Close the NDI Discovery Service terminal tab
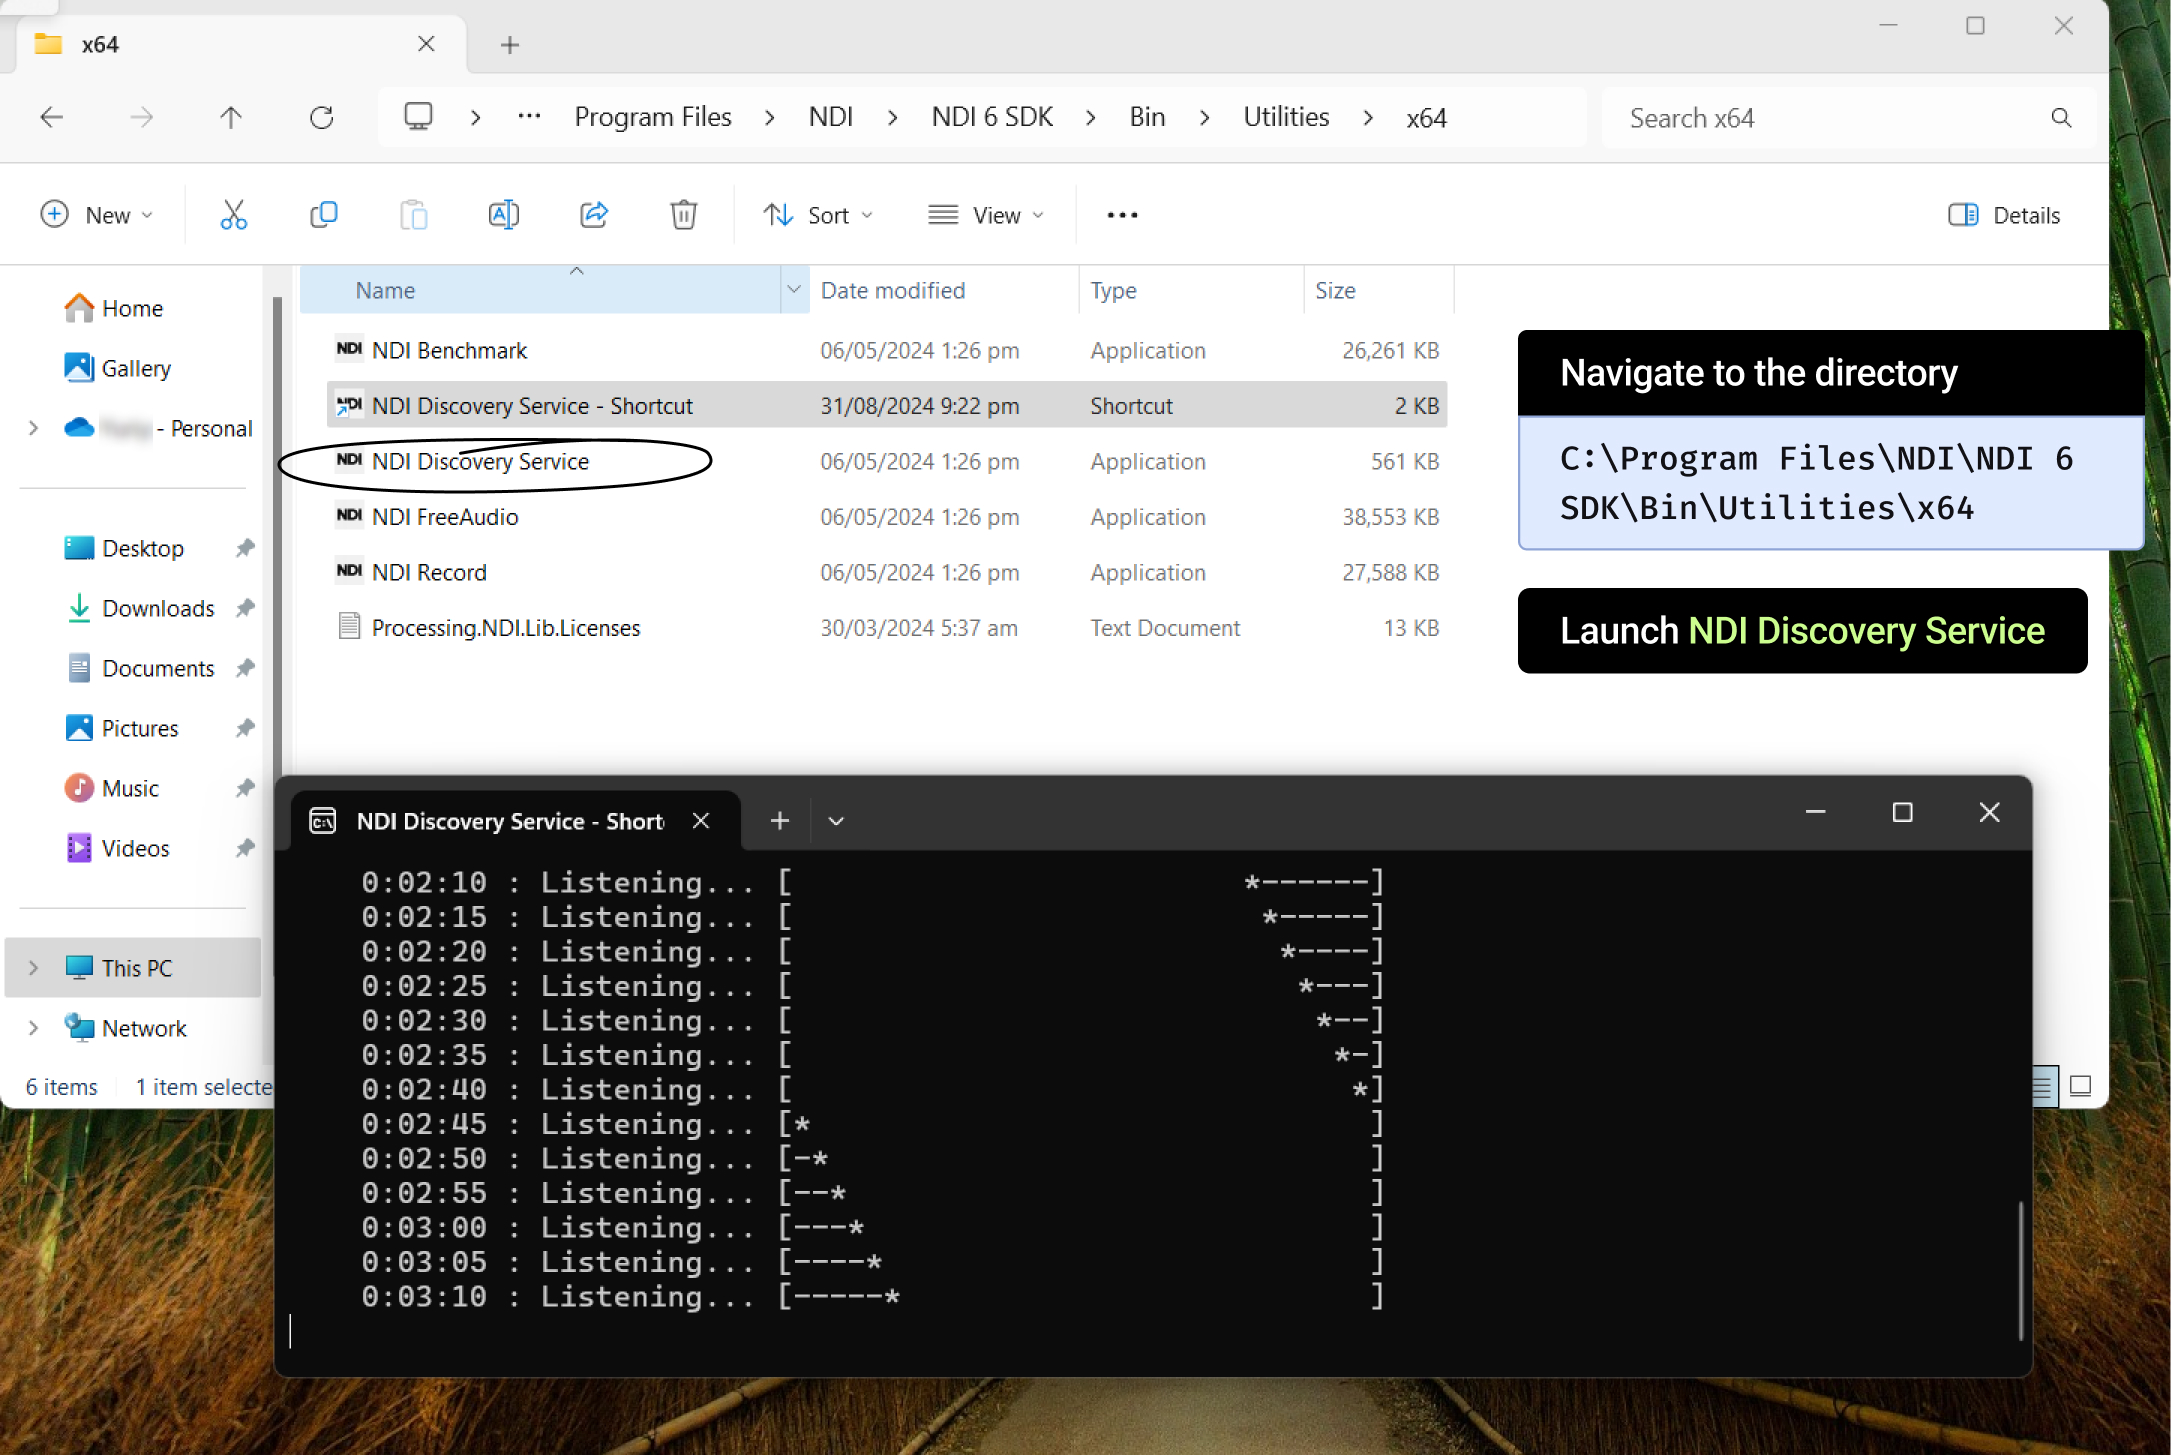The width and height of the screenshot is (2171, 1455). (x=701, y=821)
